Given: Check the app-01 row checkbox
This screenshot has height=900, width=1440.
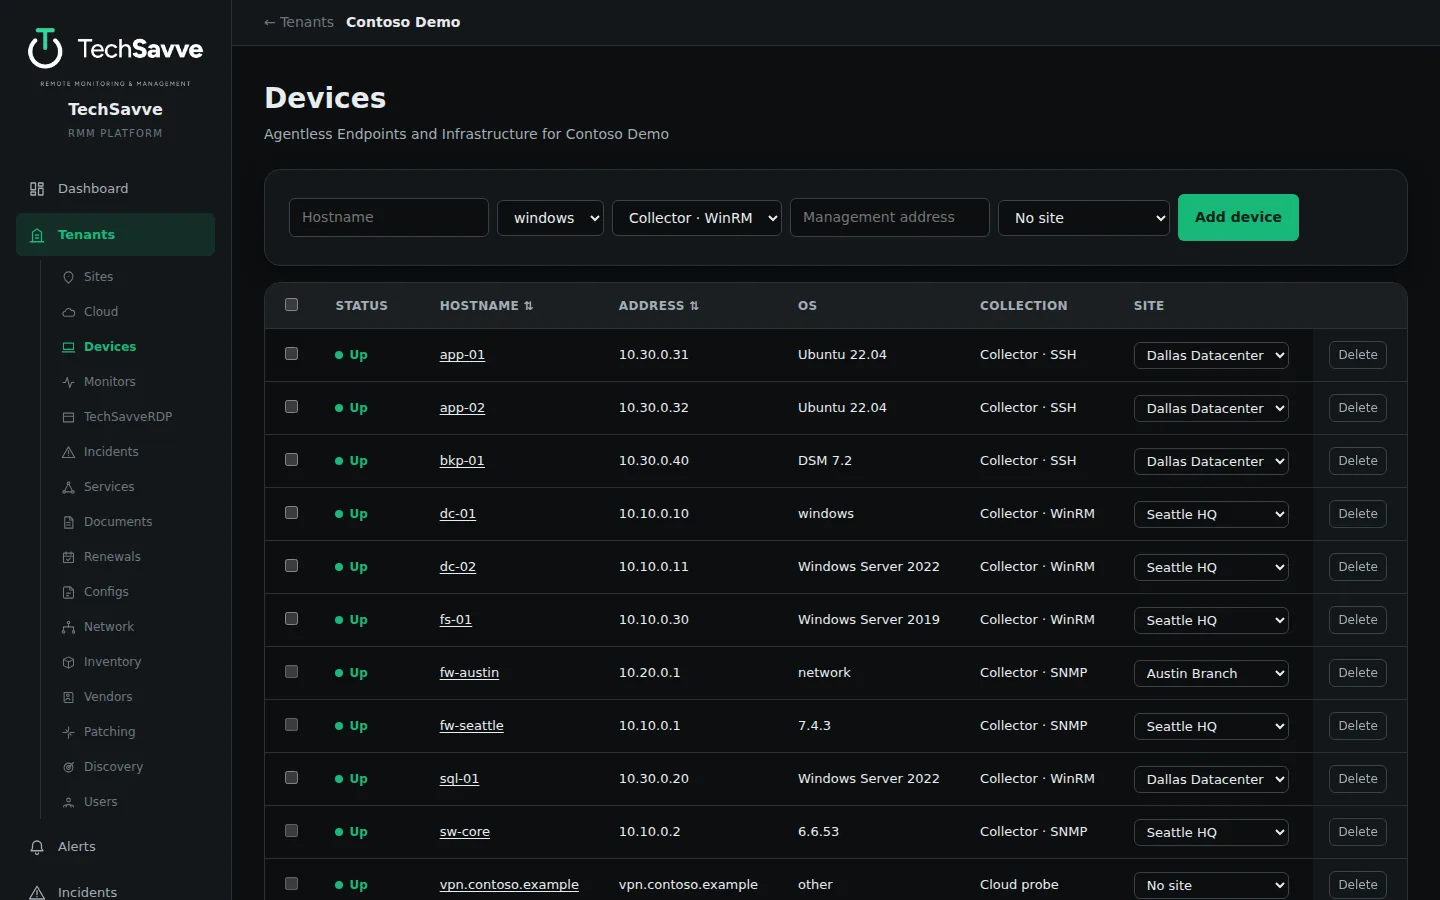Looking at the screenshot, I should coord(291,354).
